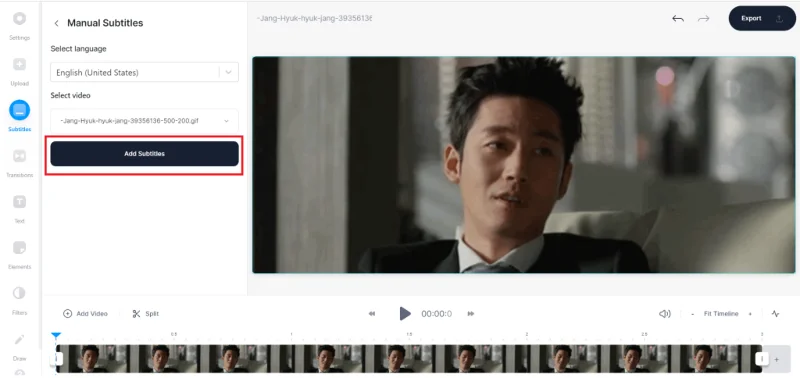Redo the last action

point(704,18)
